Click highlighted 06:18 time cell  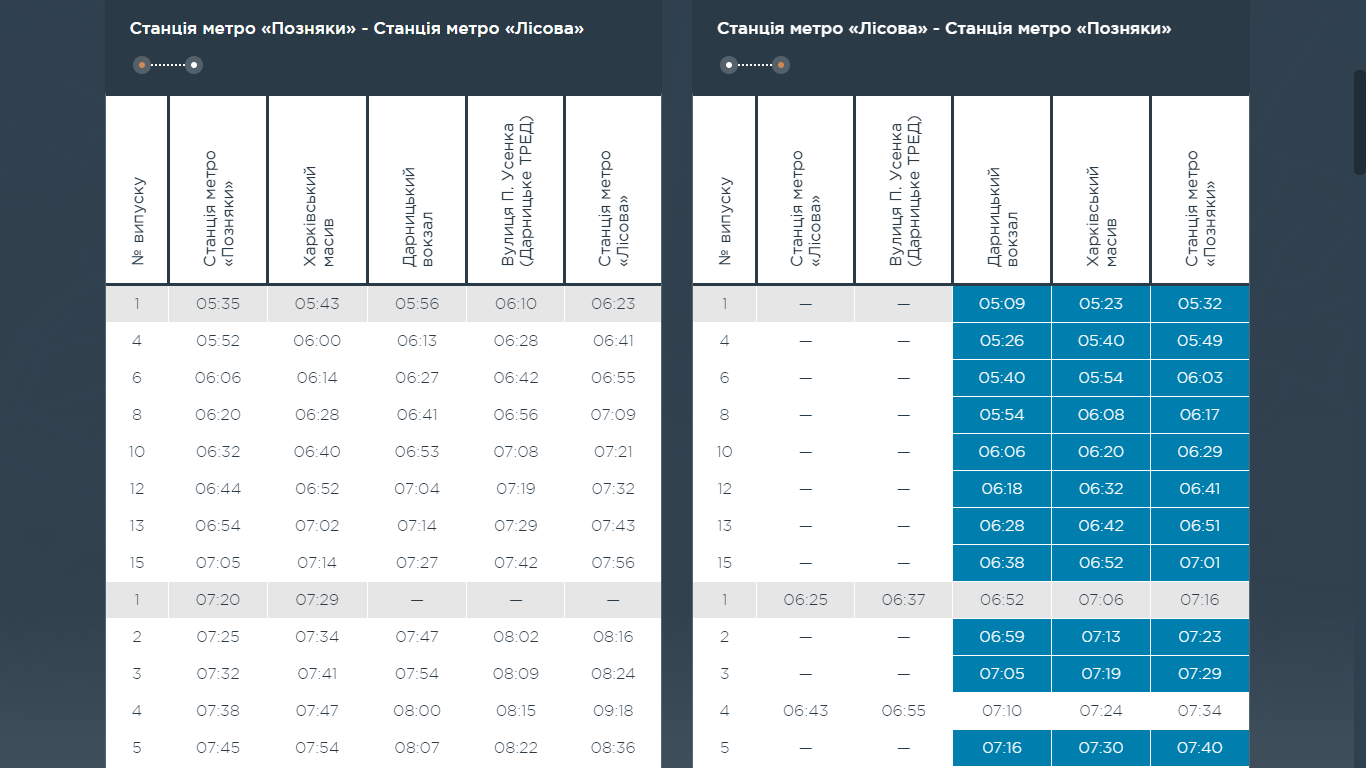pos(1002,489)
